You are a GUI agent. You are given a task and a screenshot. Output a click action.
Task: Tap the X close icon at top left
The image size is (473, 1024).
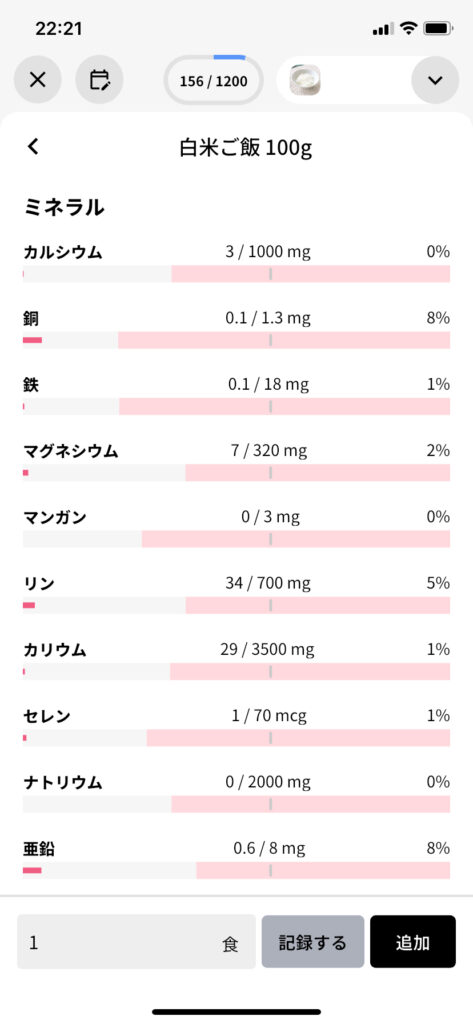38,80
